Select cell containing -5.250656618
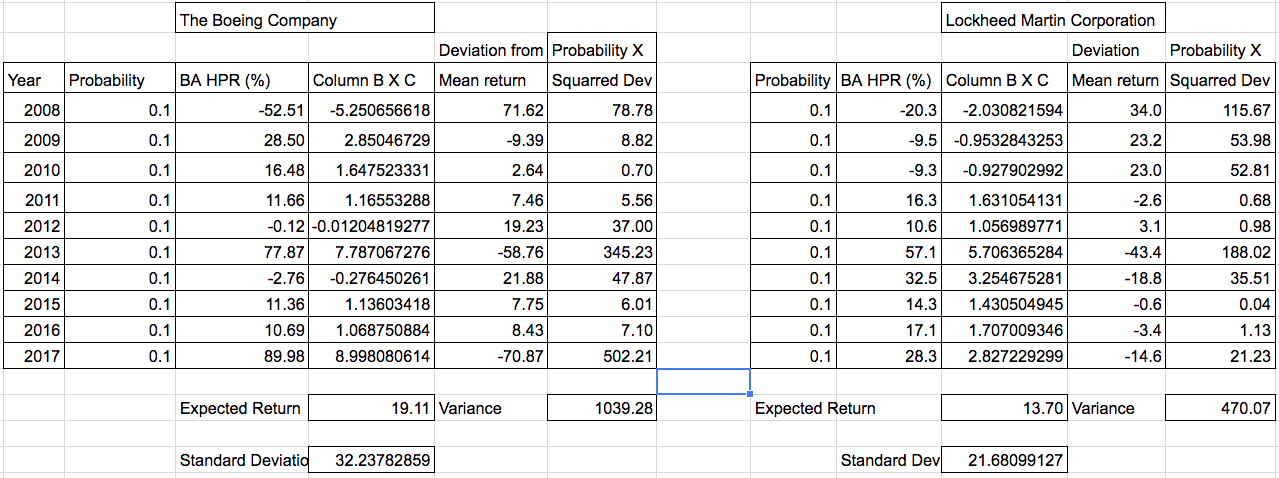The width and height of the screenshot is (1279, 478). pos(372,110)
